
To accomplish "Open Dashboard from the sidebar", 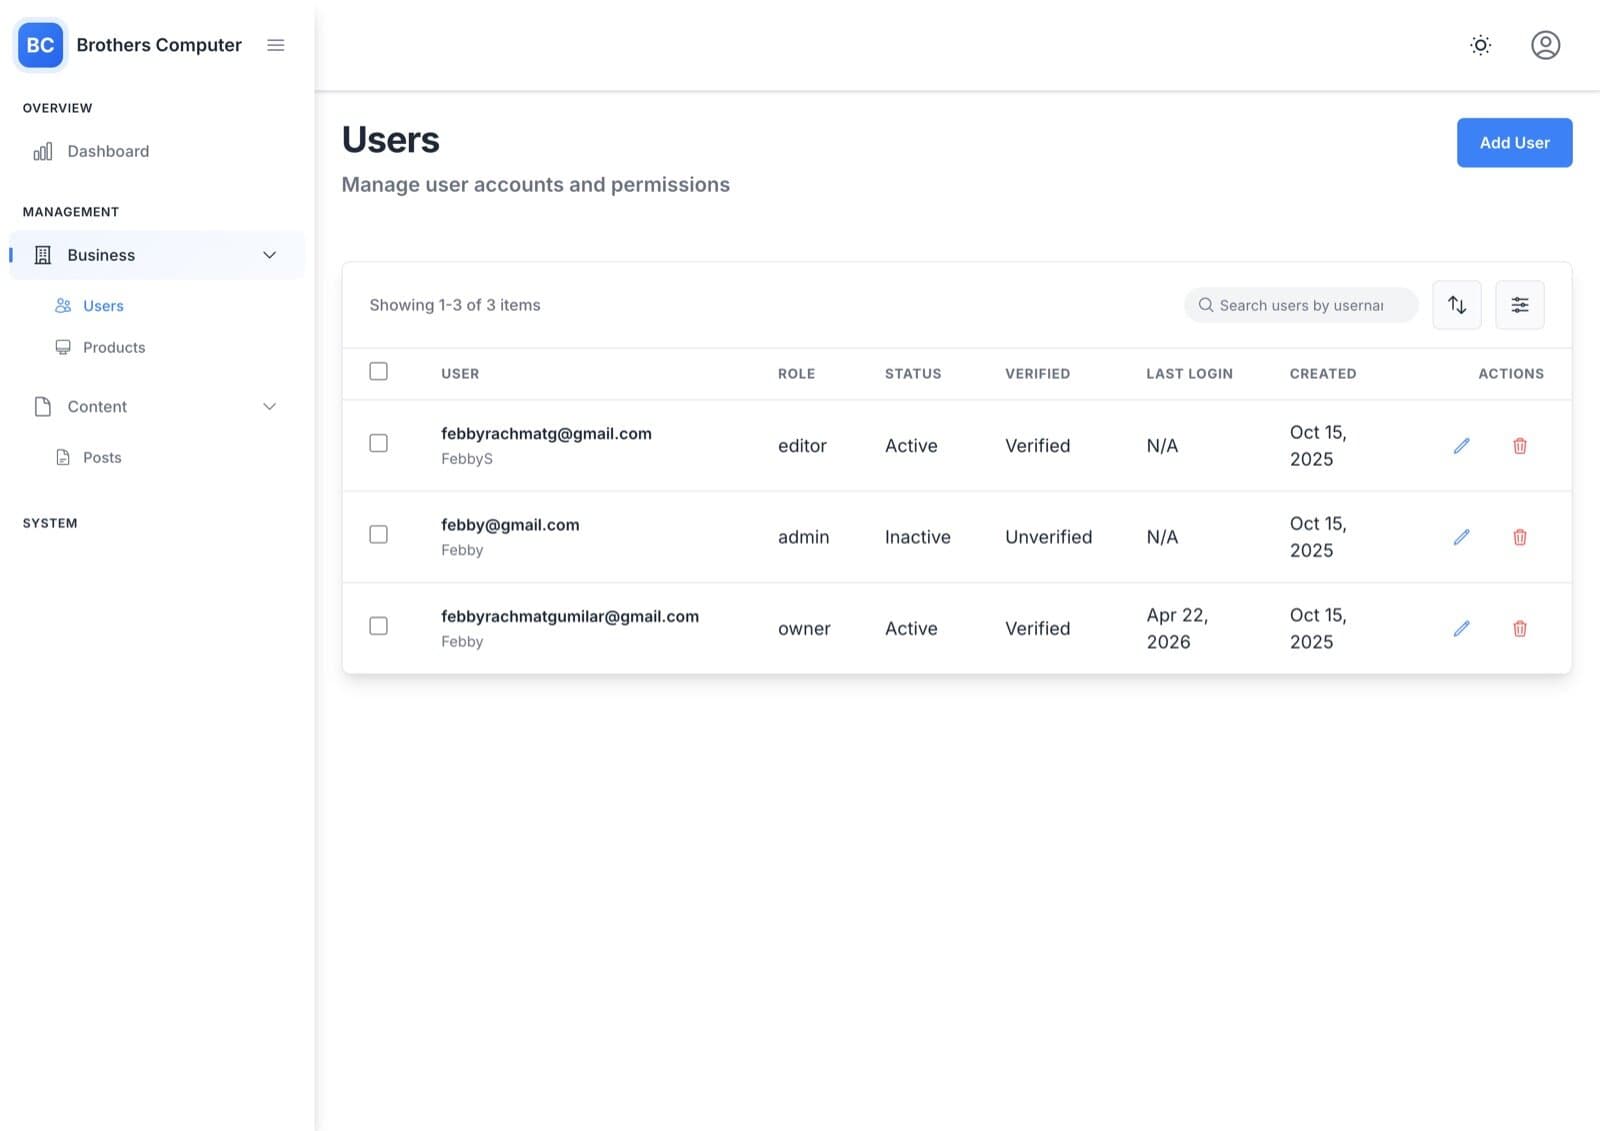I will click(x=108, y=151).
